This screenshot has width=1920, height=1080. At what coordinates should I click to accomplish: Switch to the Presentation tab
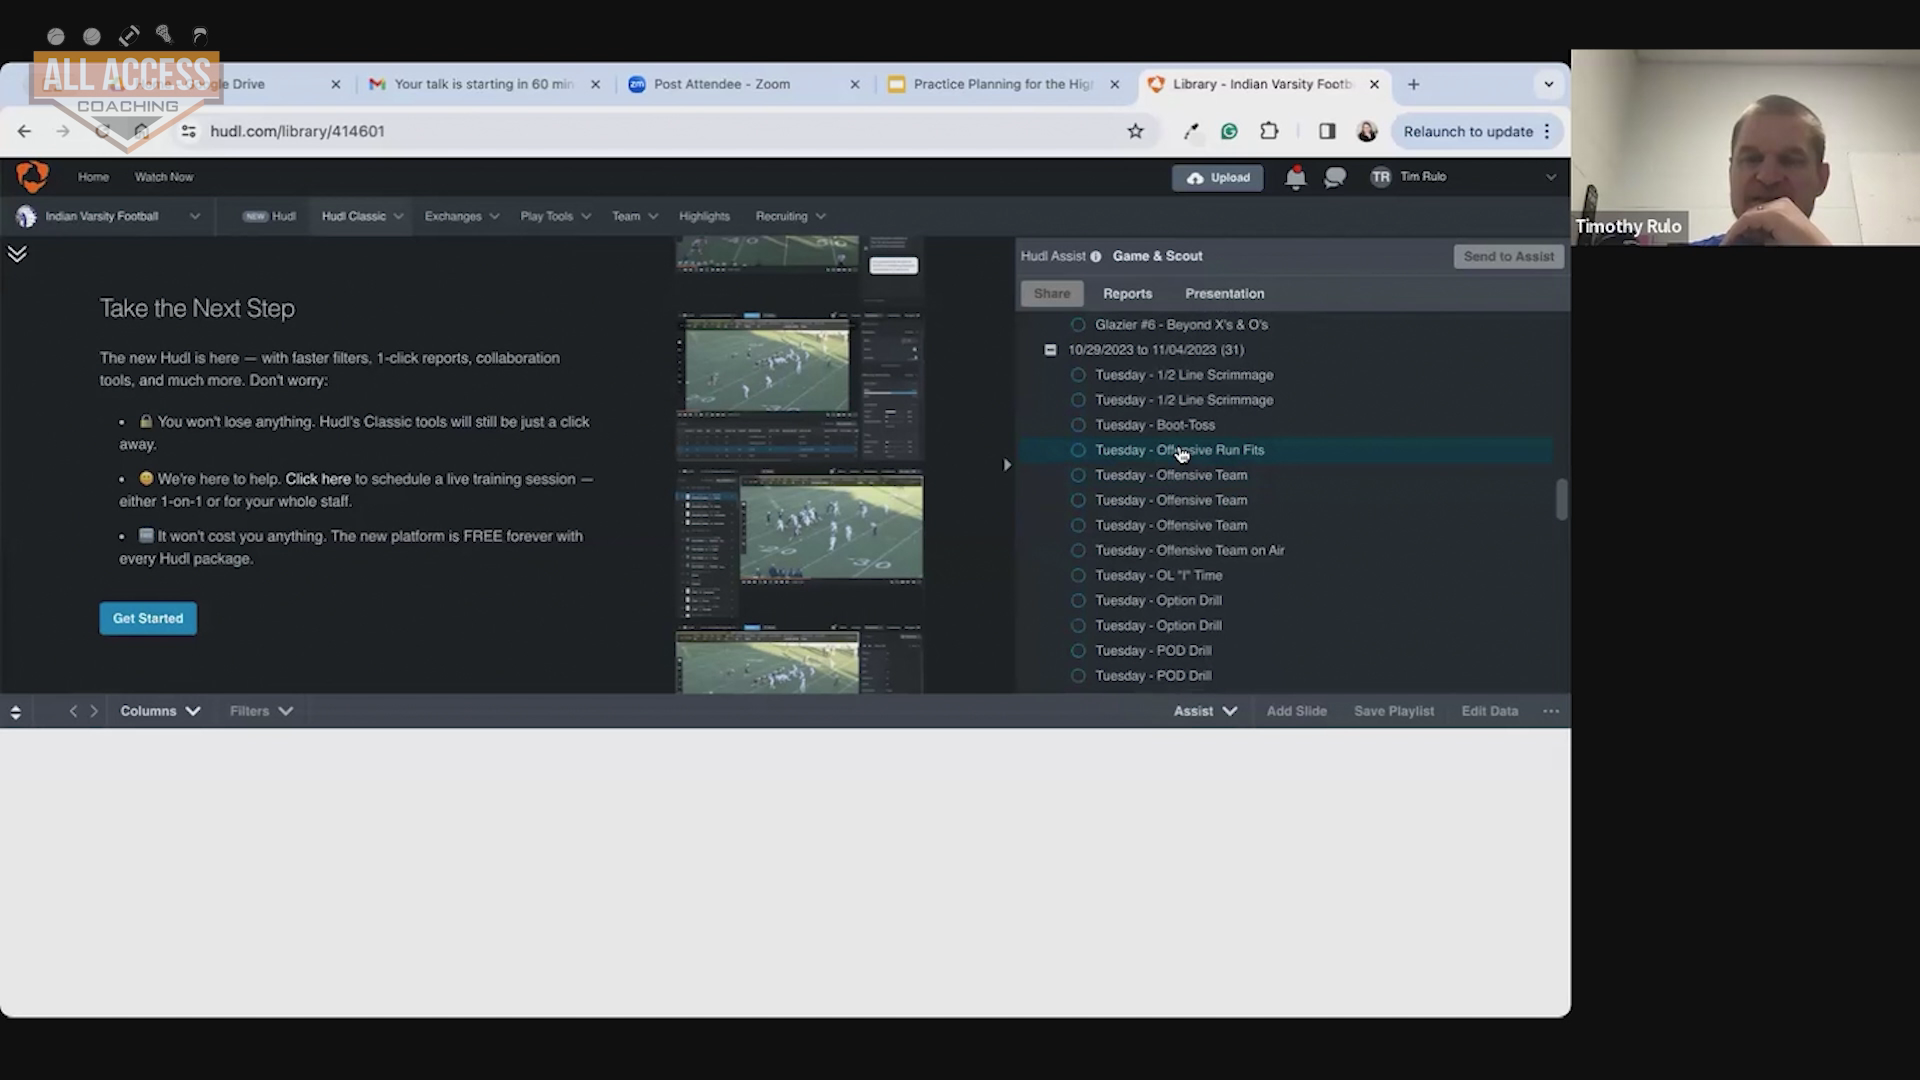coord(1224,294)
